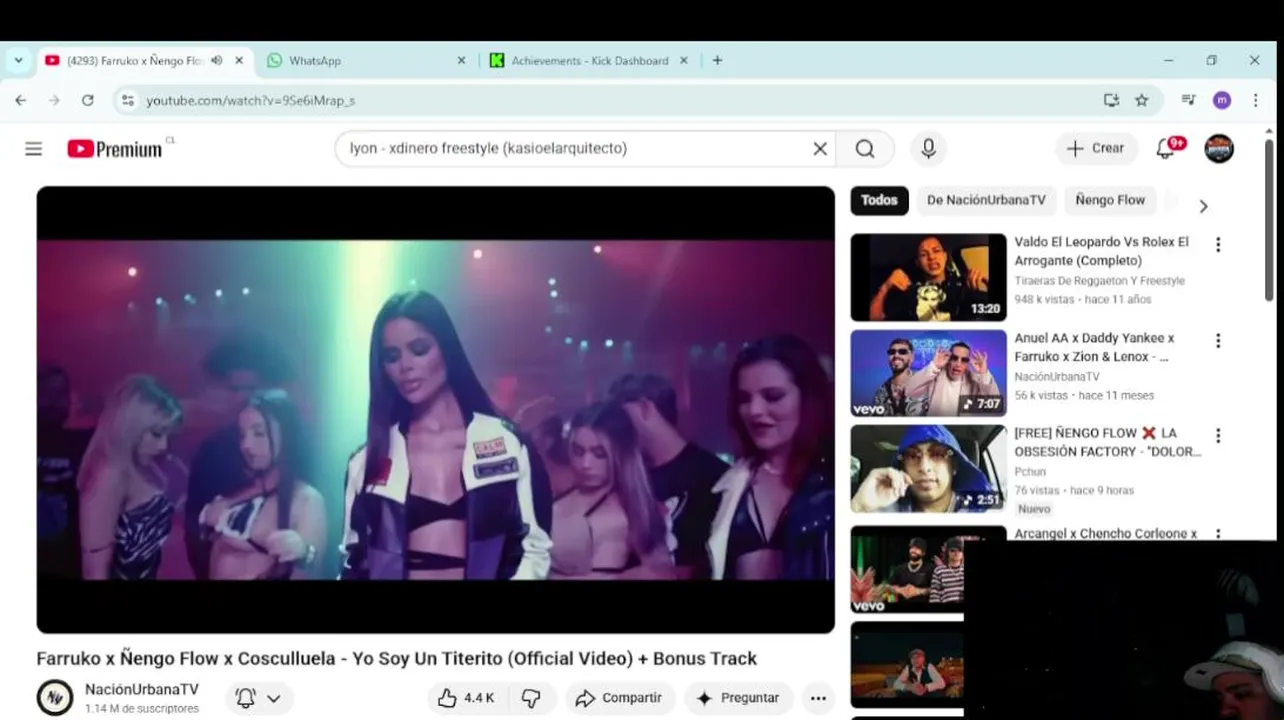Open more actions ellipsis below video
This screenshot has width=1284, height=720.
[x=818, y=698]
